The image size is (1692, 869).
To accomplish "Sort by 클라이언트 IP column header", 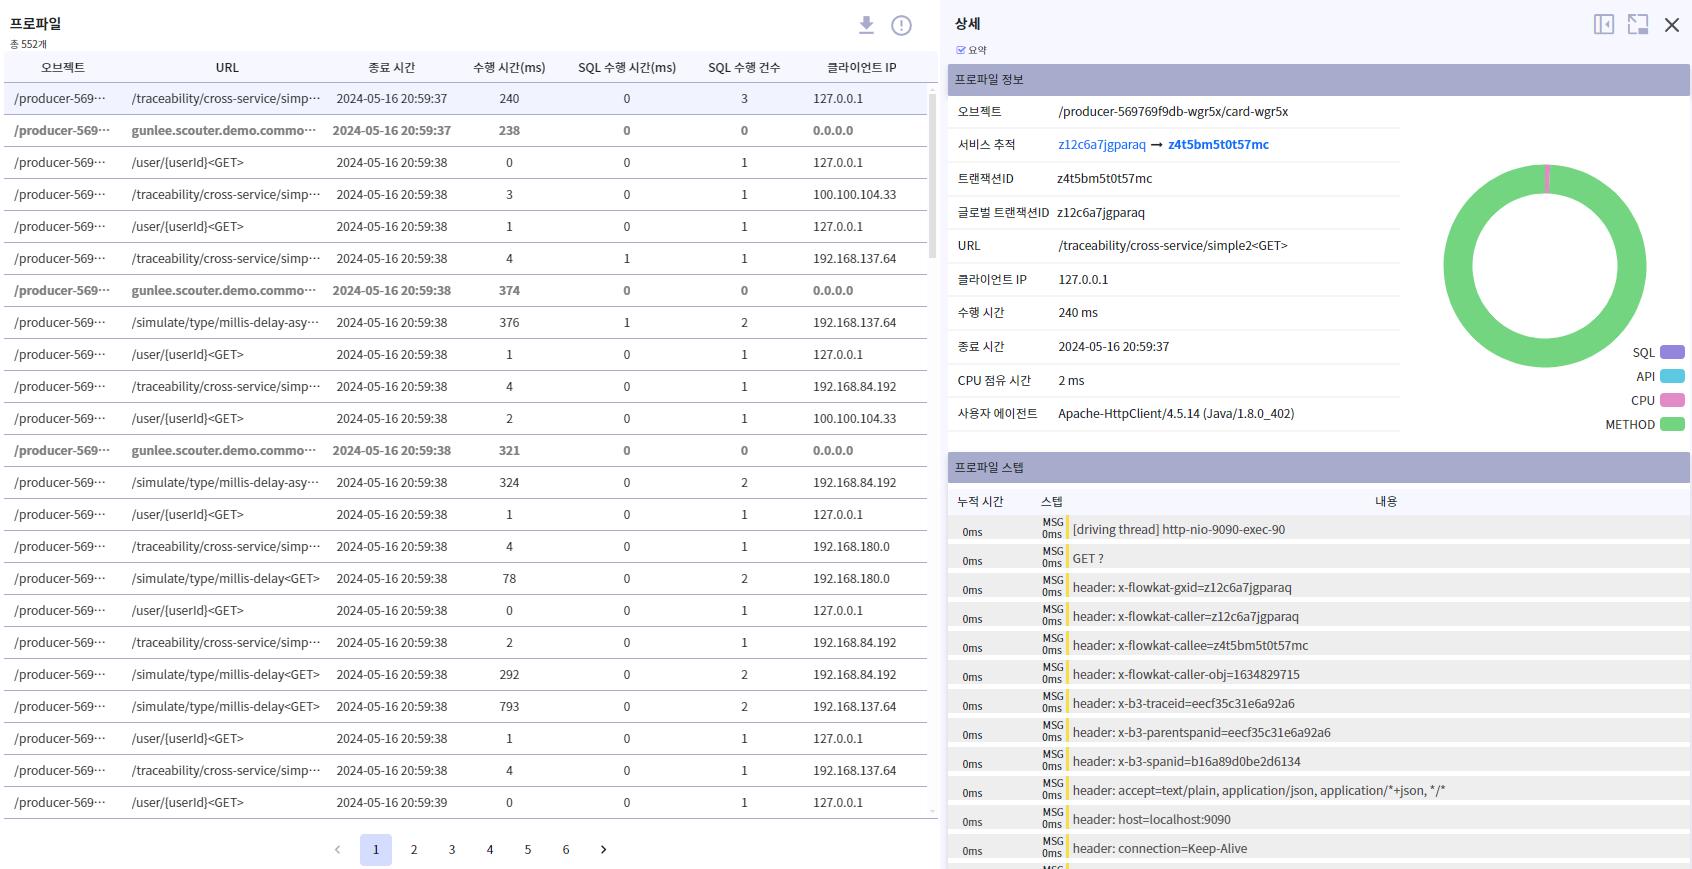I will [861, 68].
